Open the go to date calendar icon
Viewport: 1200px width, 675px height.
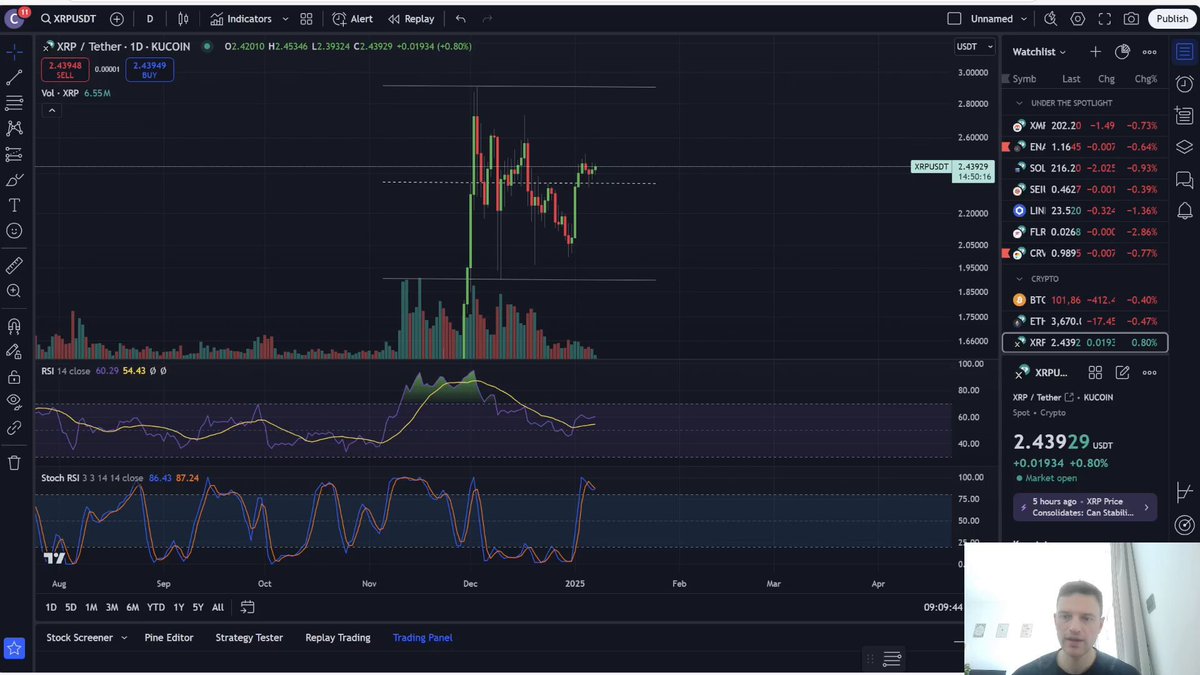(247, 607)
